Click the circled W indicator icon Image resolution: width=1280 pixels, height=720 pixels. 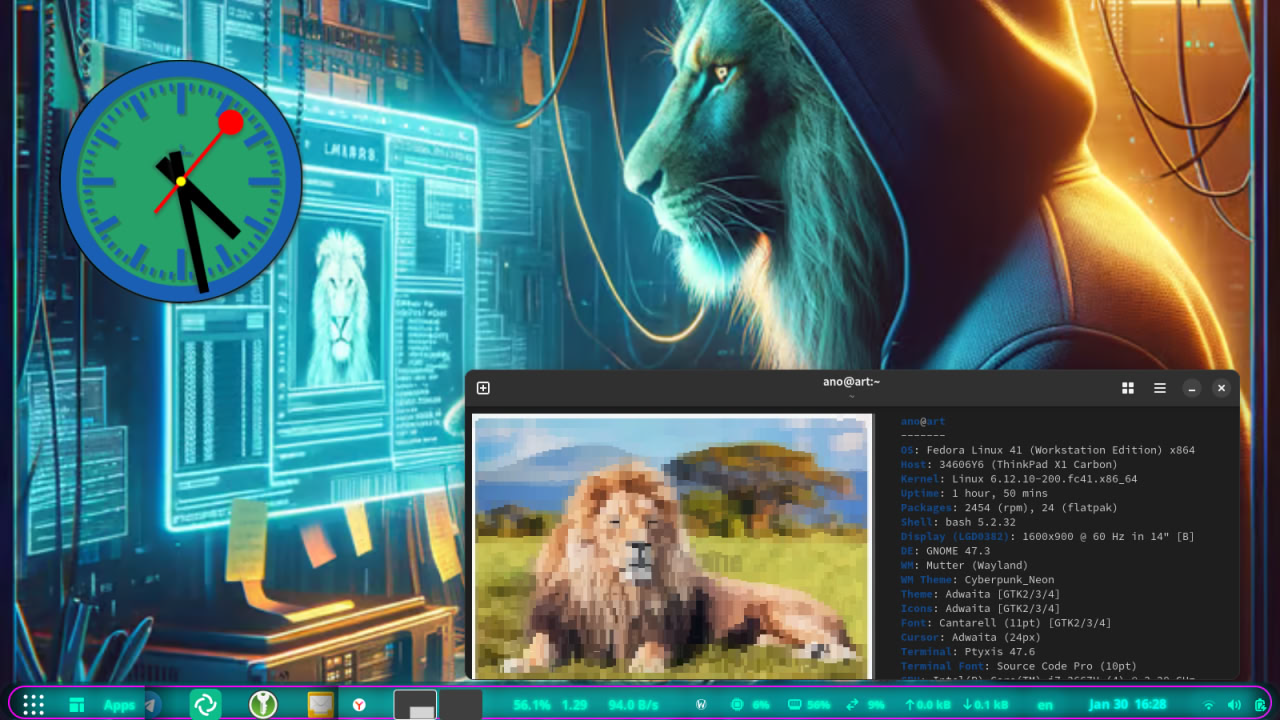(701, 705)
